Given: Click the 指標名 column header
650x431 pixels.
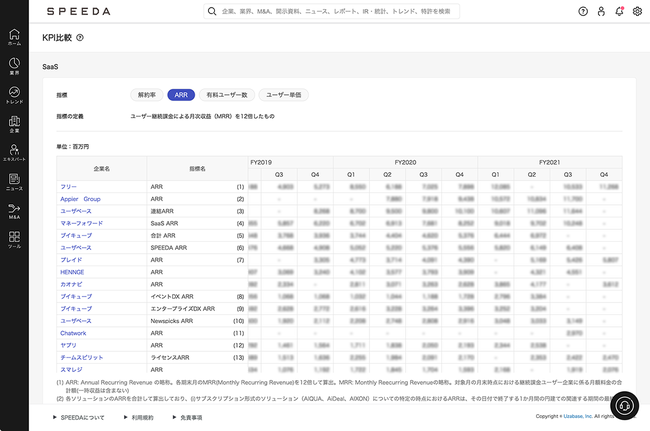Looking at the screenshot, I should (x=197, y=169).
